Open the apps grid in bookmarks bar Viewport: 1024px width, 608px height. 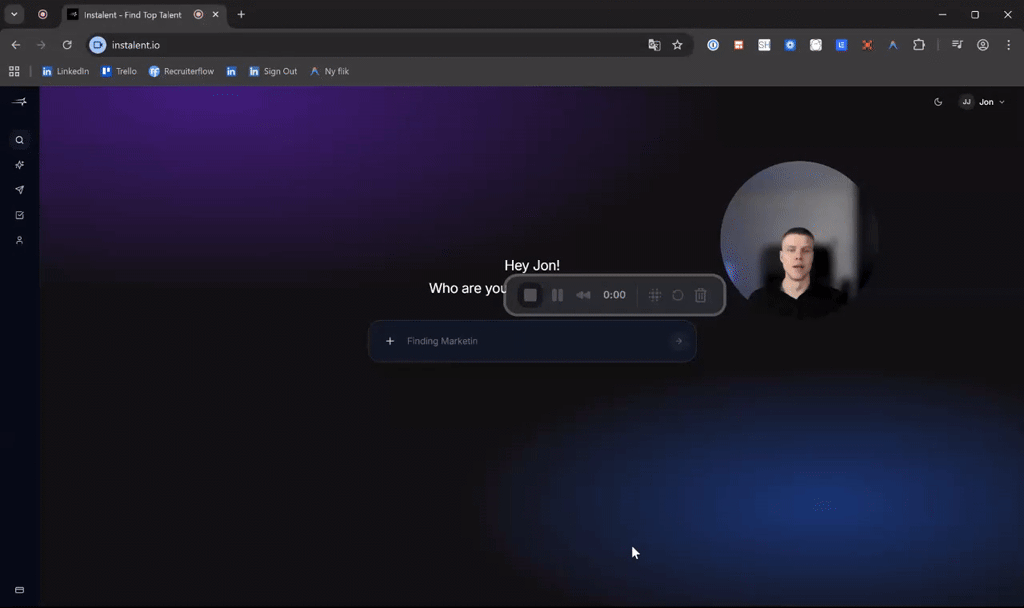pos(14,71)
